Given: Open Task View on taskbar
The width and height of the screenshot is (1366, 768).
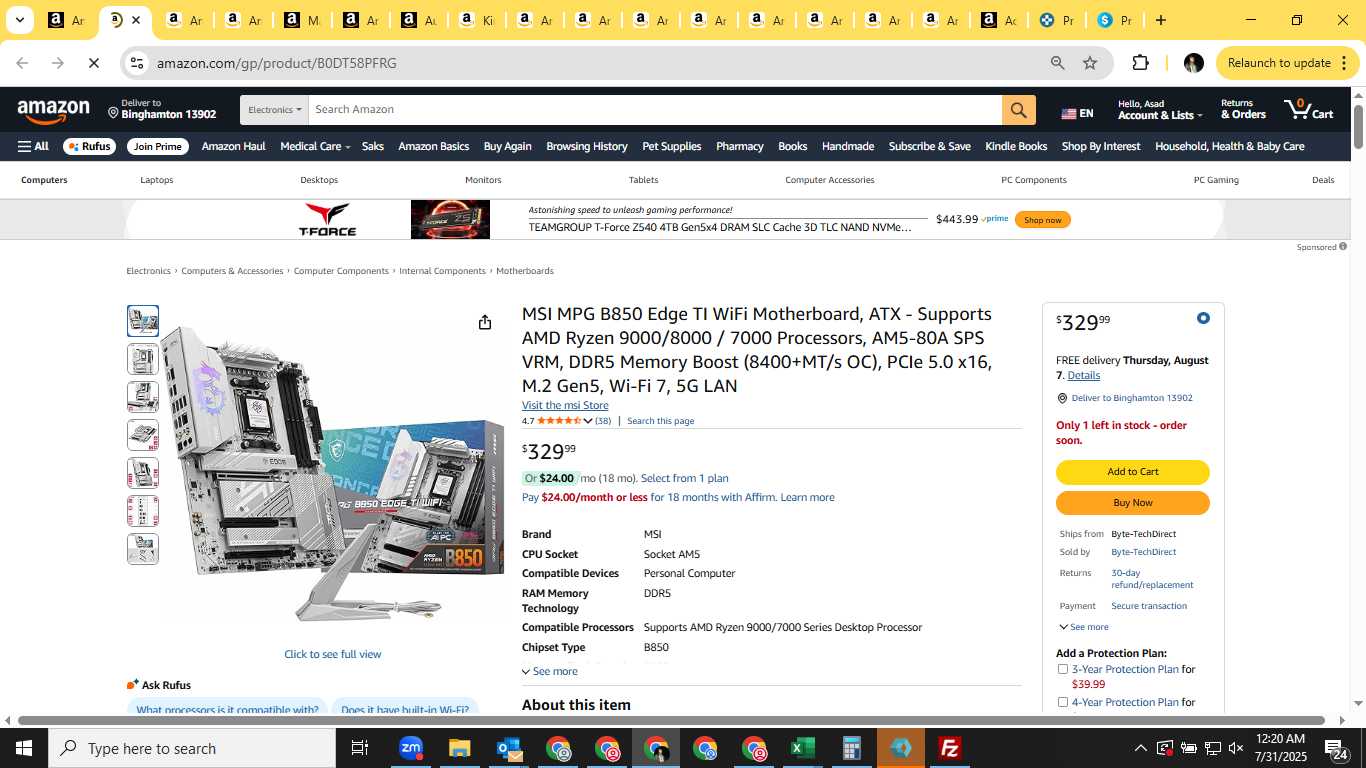Looking at the screenshot, I should coord(360,748).
